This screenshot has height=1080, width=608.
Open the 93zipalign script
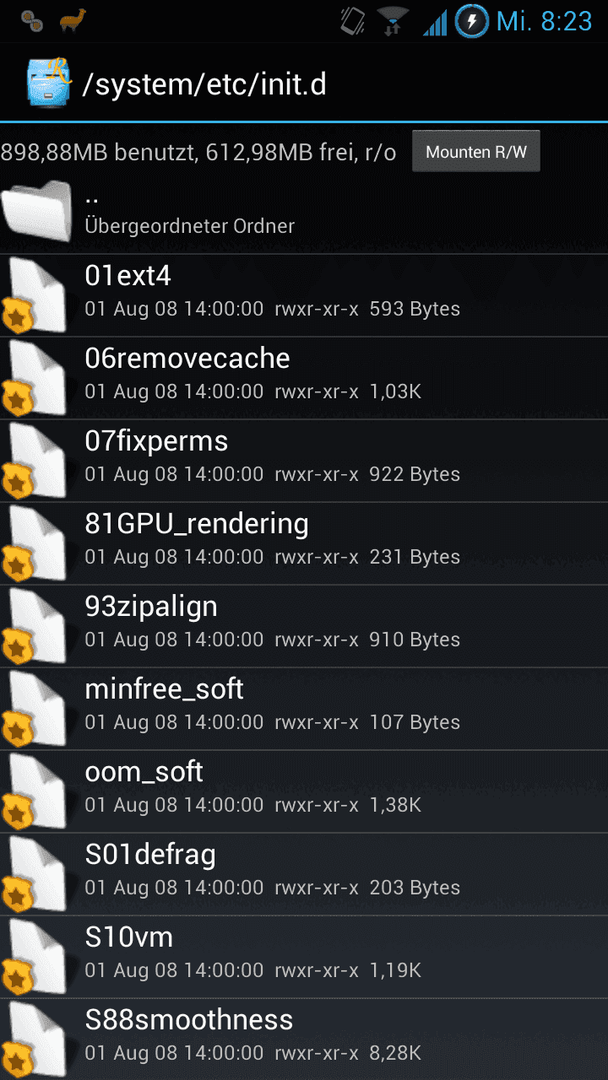coord(304,626)
